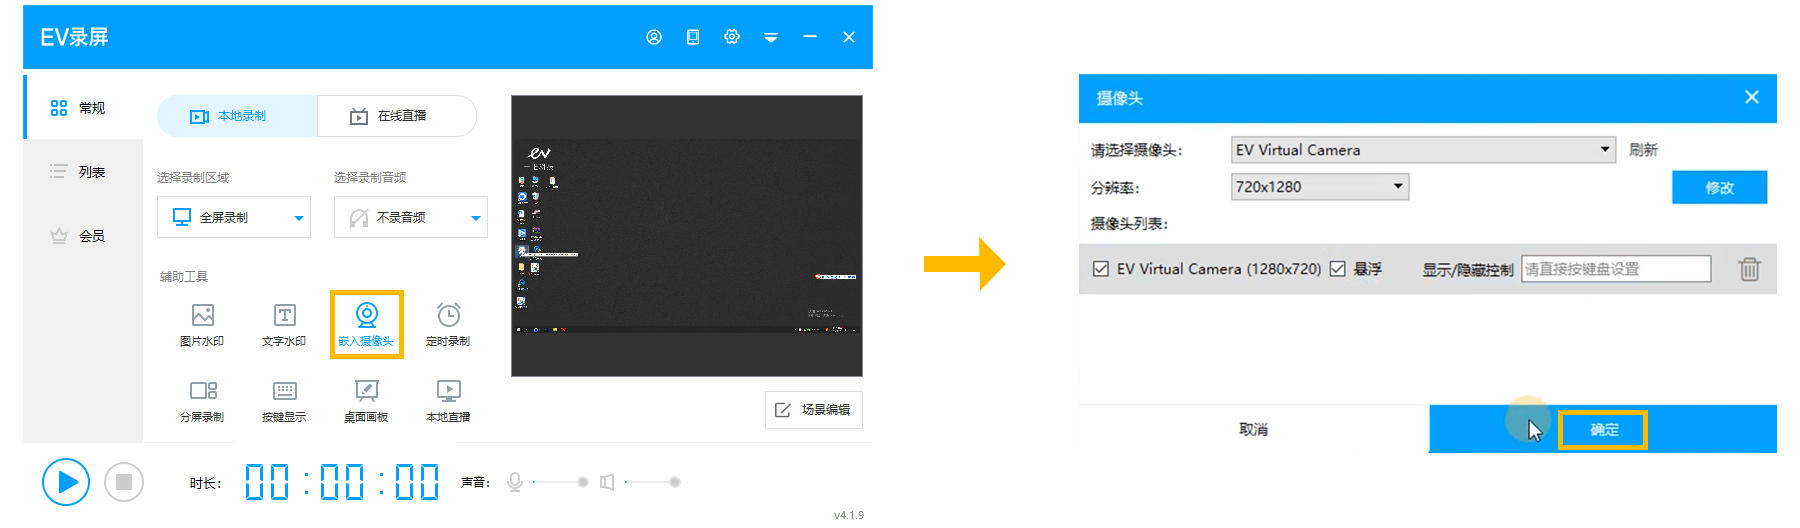1800x528 pixels.
Task: Confirm camera dialog with 确定
Action: point(1603,429)
